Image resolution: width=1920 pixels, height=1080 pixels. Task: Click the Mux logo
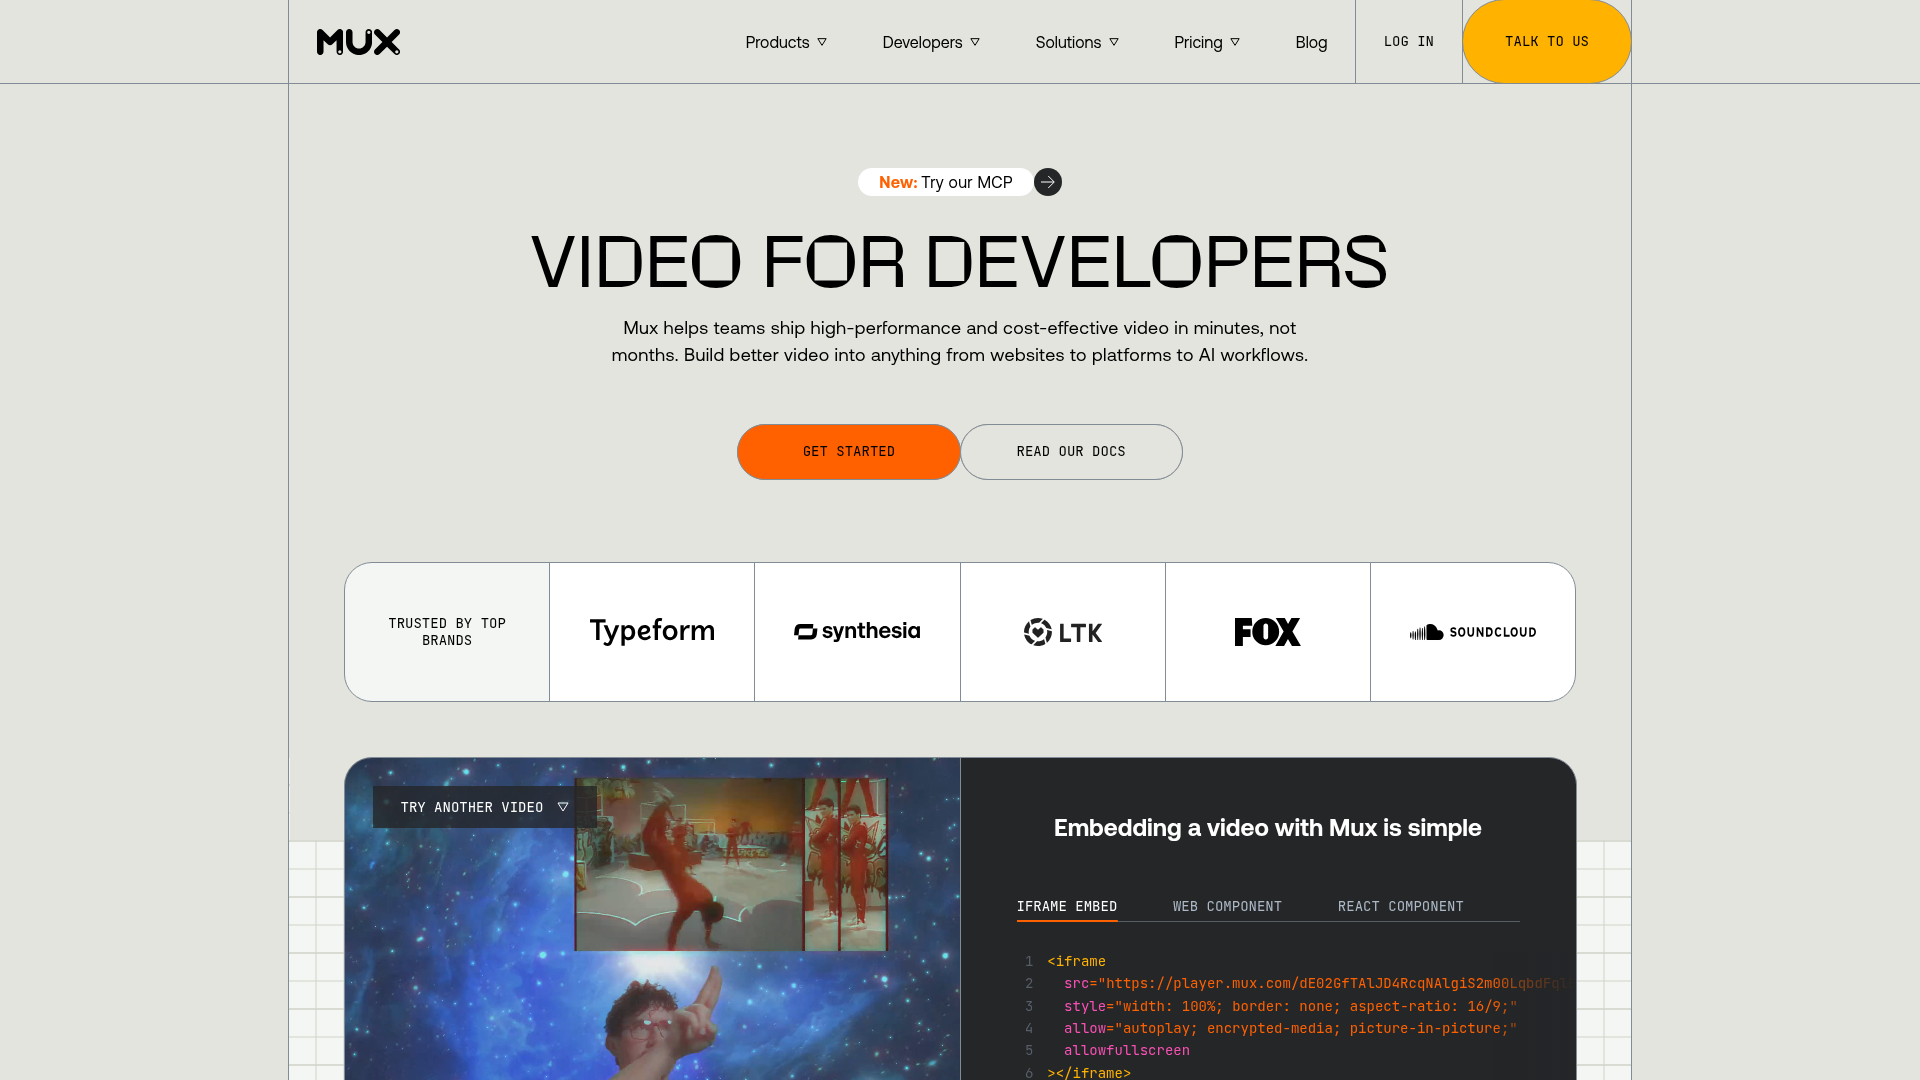coord(357,42)
